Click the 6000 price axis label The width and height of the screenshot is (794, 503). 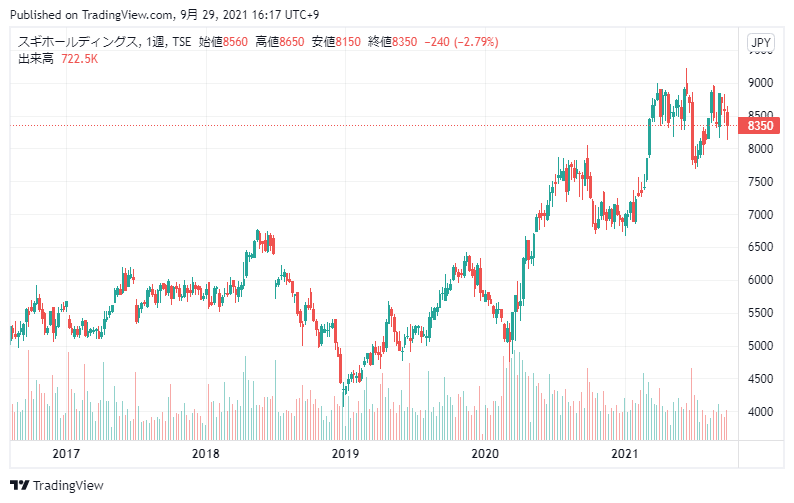[761, 280]
